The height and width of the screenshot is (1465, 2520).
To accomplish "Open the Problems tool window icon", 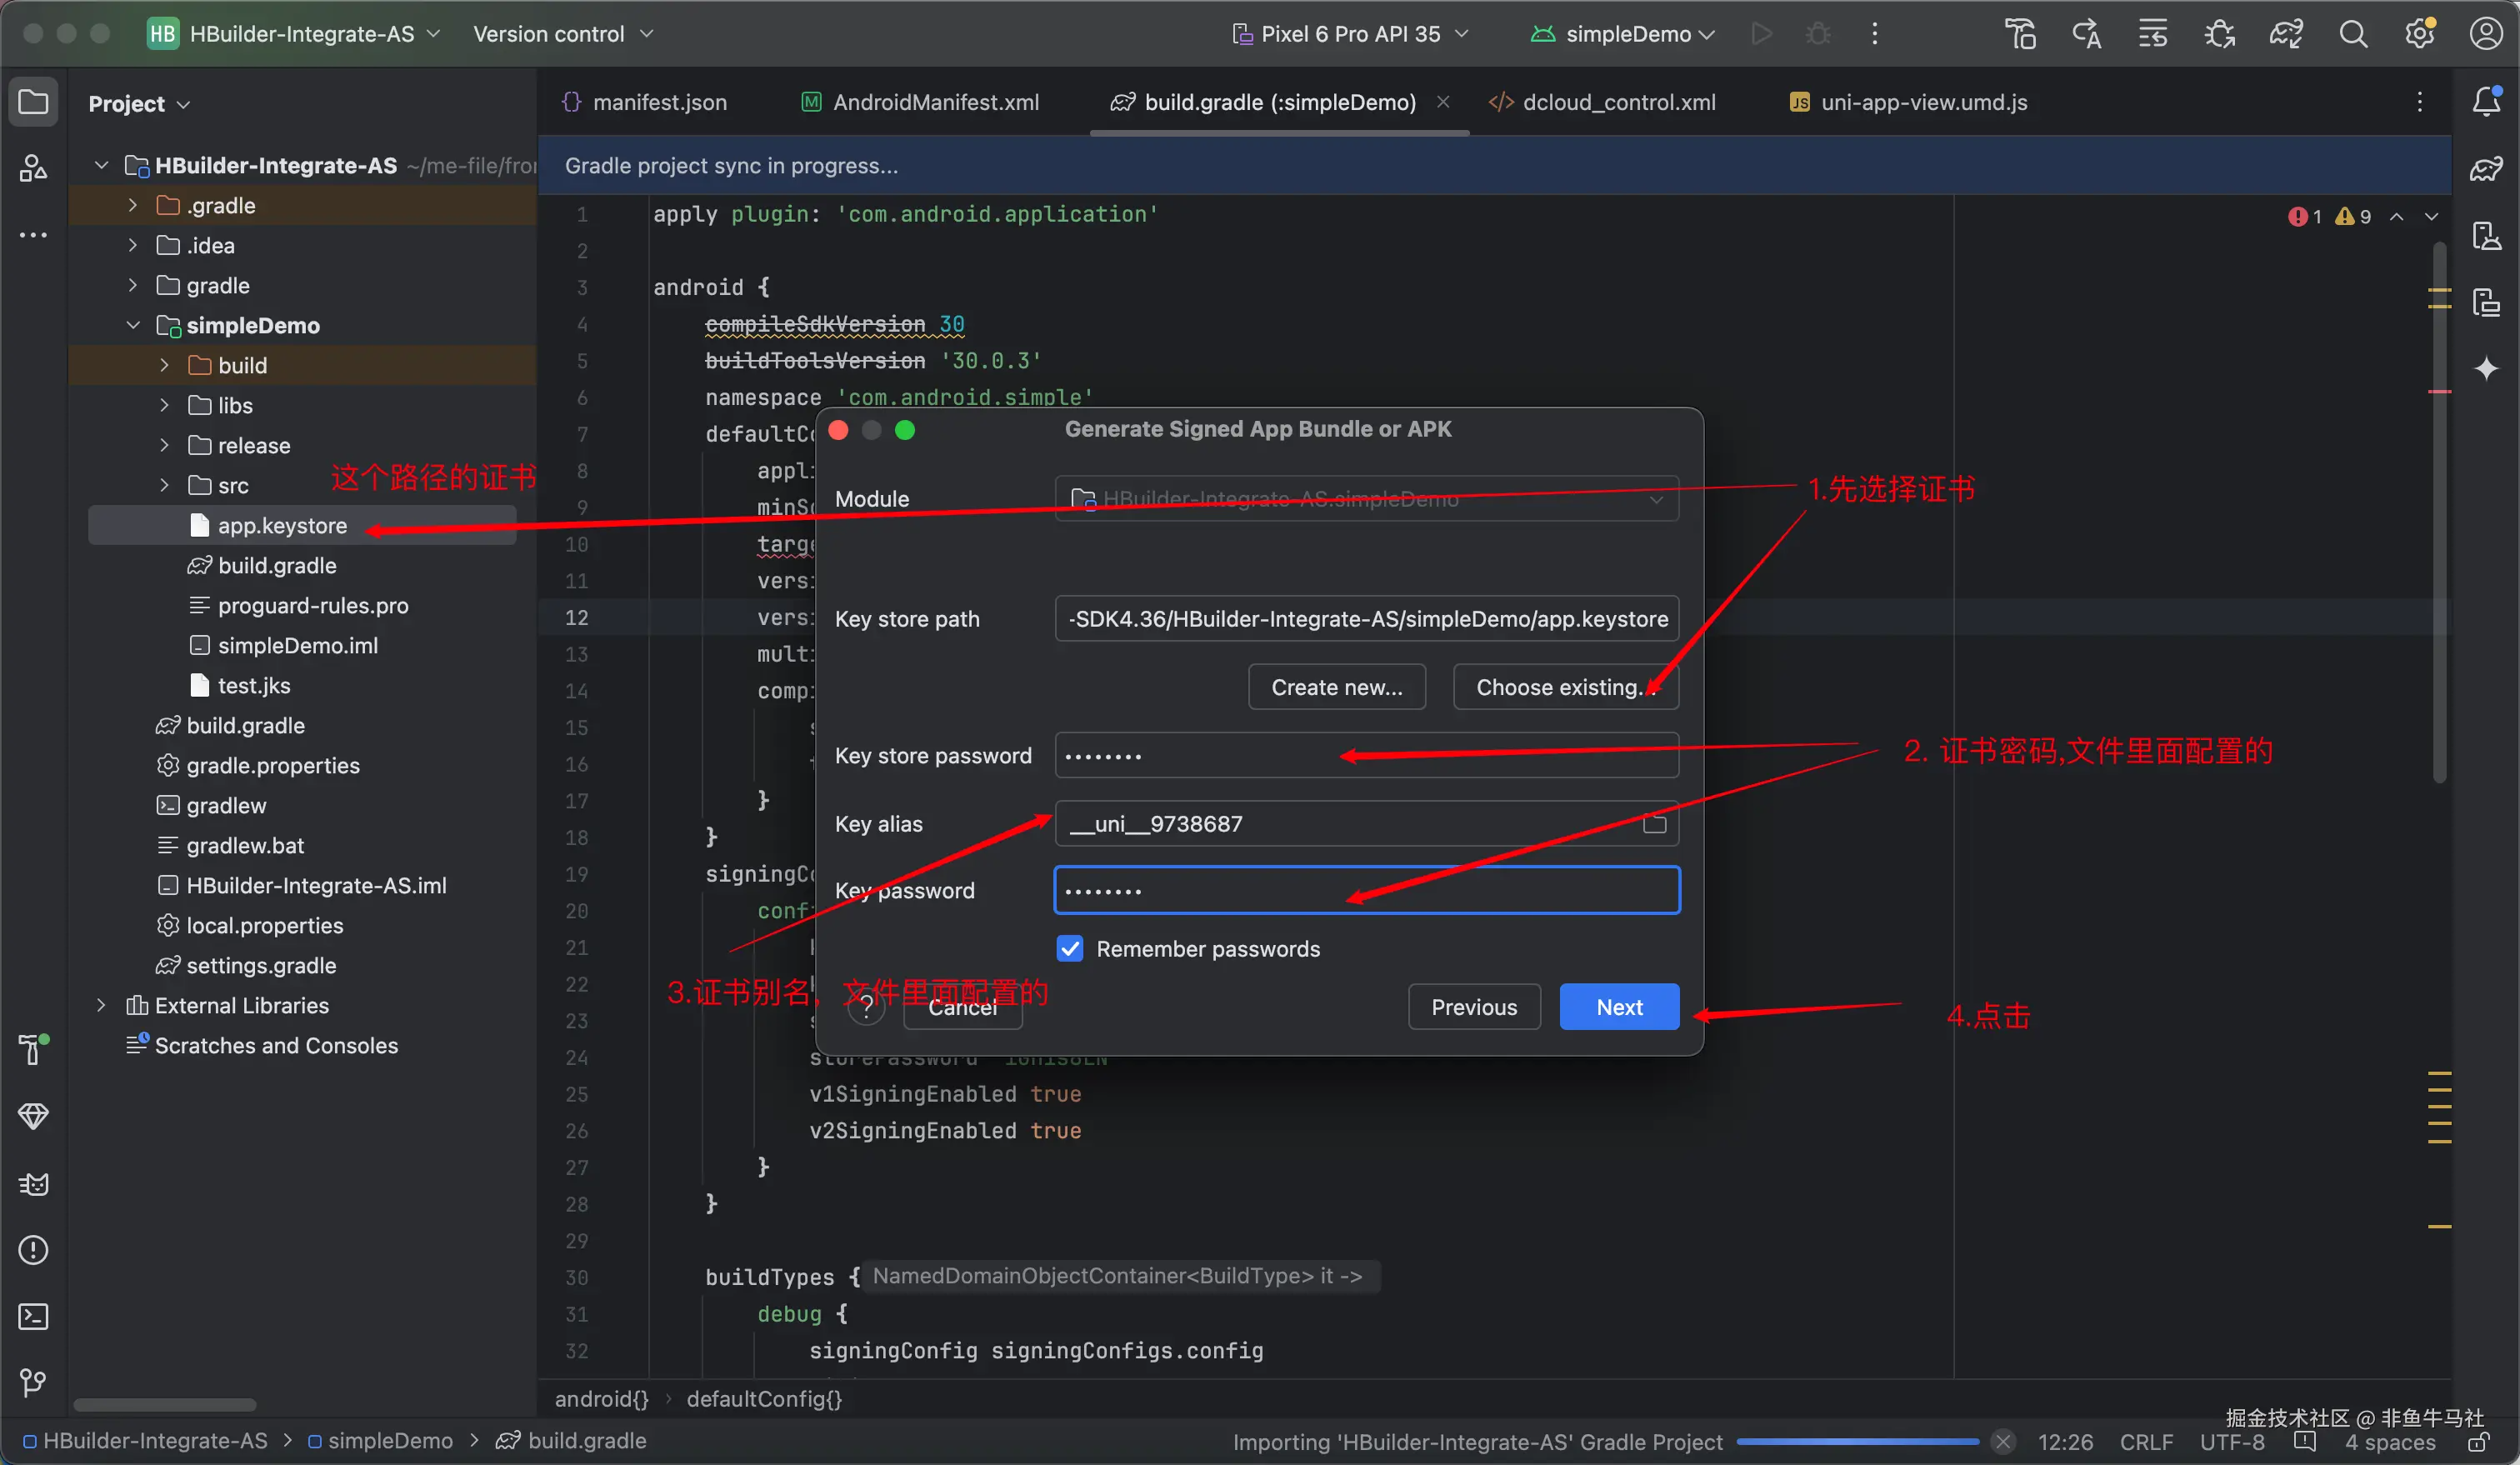I will pos(33,1250).
